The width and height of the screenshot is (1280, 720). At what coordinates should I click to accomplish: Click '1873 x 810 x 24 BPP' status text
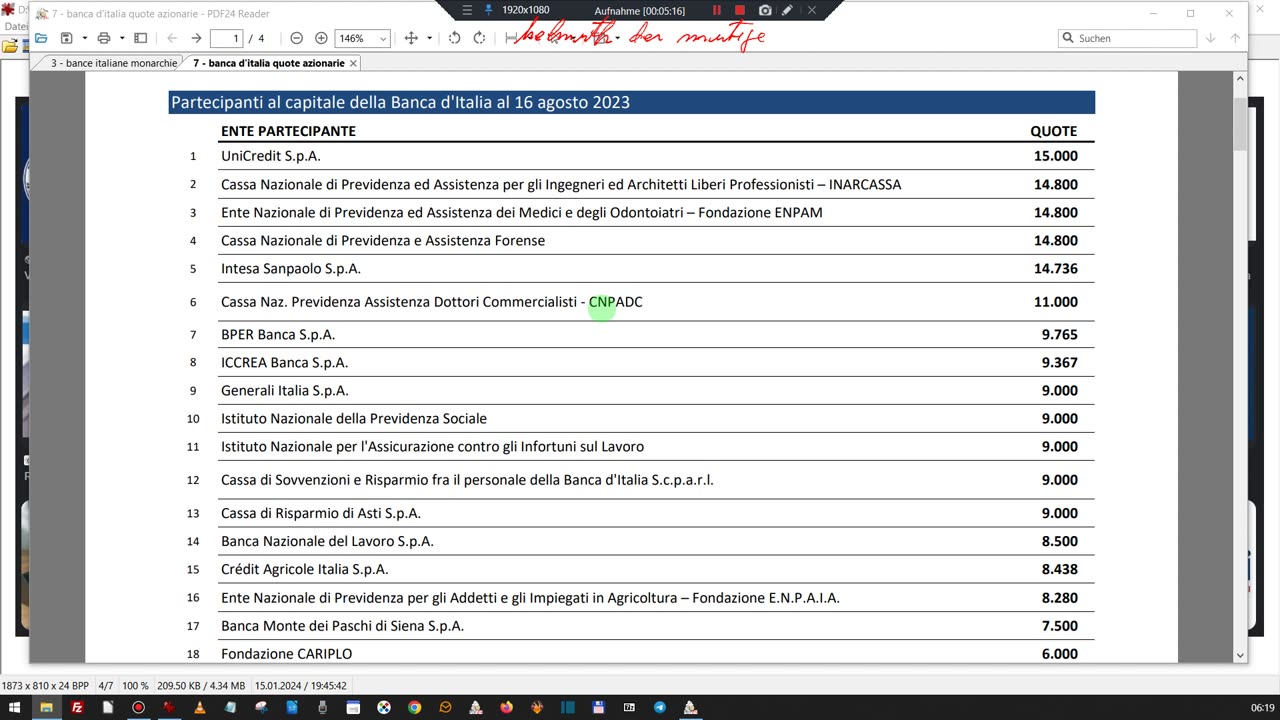point(45,686)
